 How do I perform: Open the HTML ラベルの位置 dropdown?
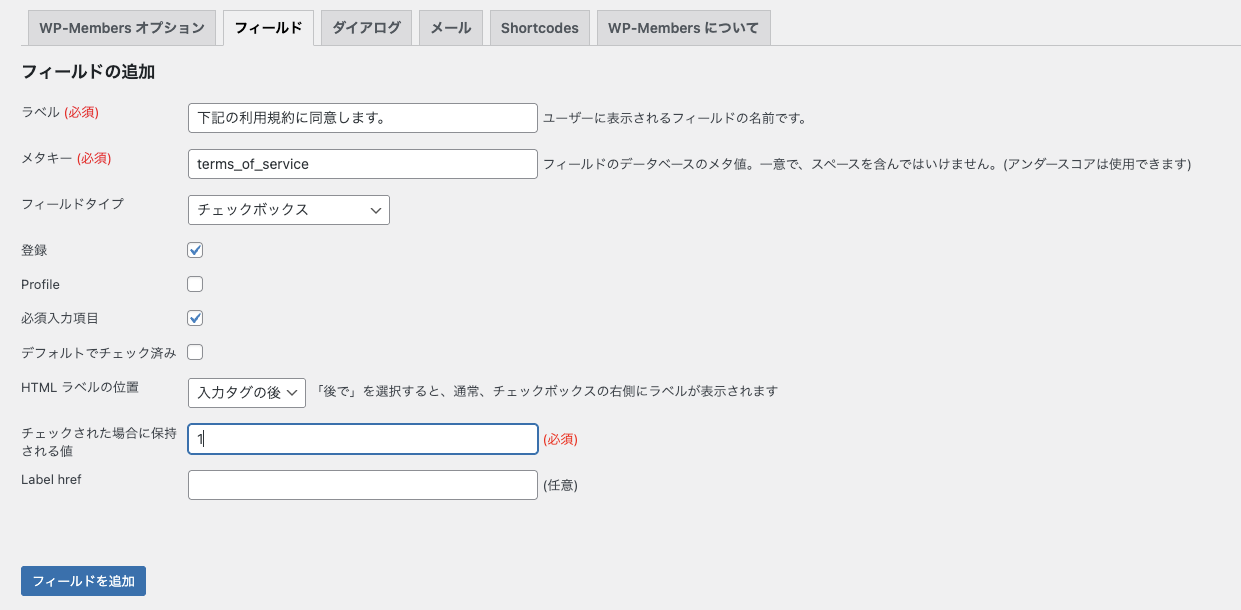246,393
